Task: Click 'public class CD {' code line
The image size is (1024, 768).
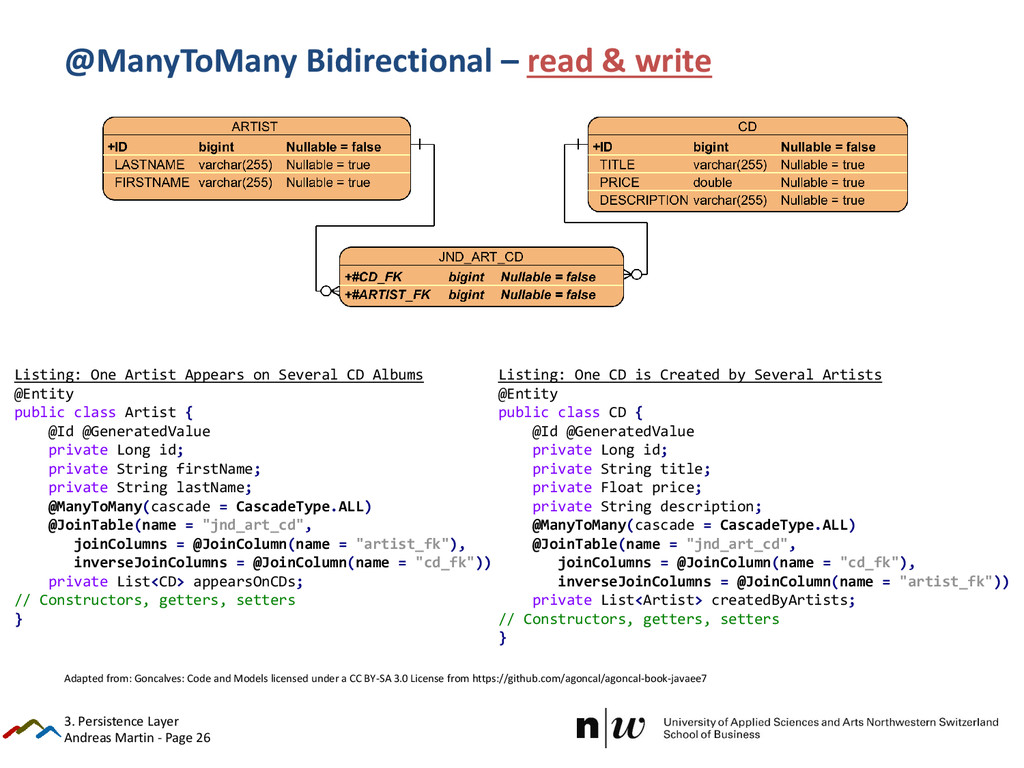Action: click(571, 413)
